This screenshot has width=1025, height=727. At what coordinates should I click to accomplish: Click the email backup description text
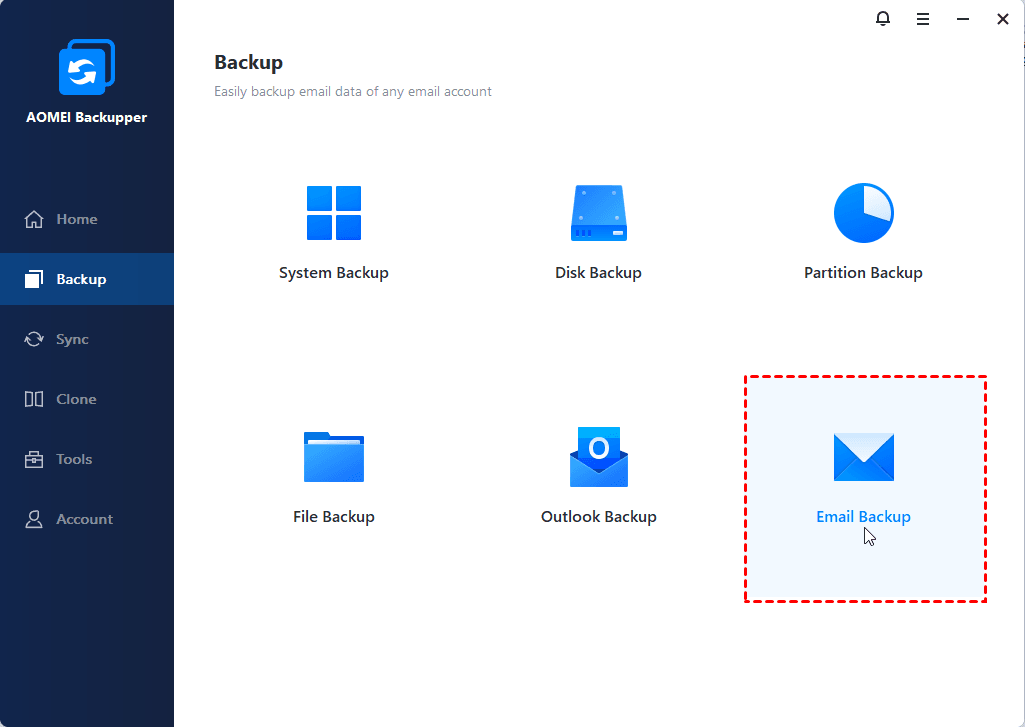tap(353, 91)
